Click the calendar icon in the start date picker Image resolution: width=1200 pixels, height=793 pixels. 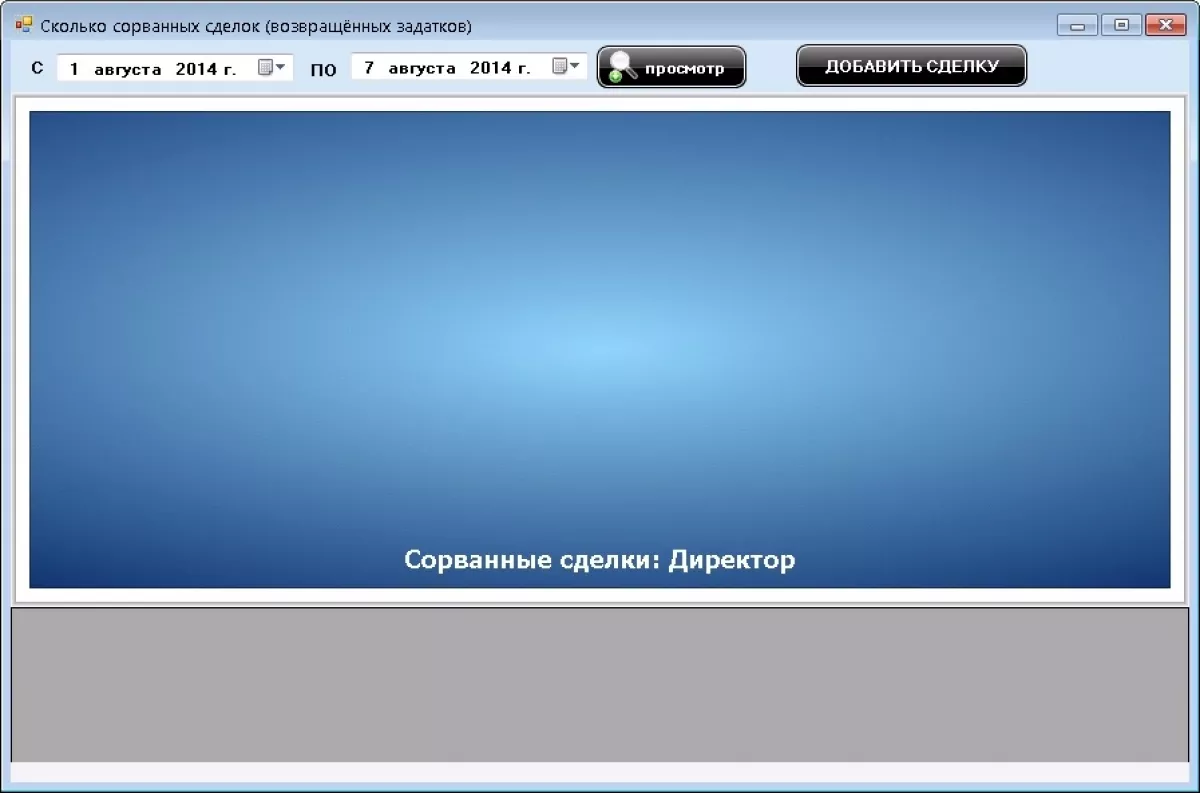click(x=265, y=67)
